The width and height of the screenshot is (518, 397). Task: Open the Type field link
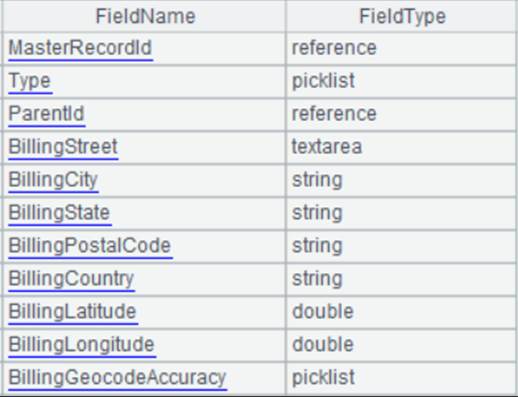(x=30, y=82)
